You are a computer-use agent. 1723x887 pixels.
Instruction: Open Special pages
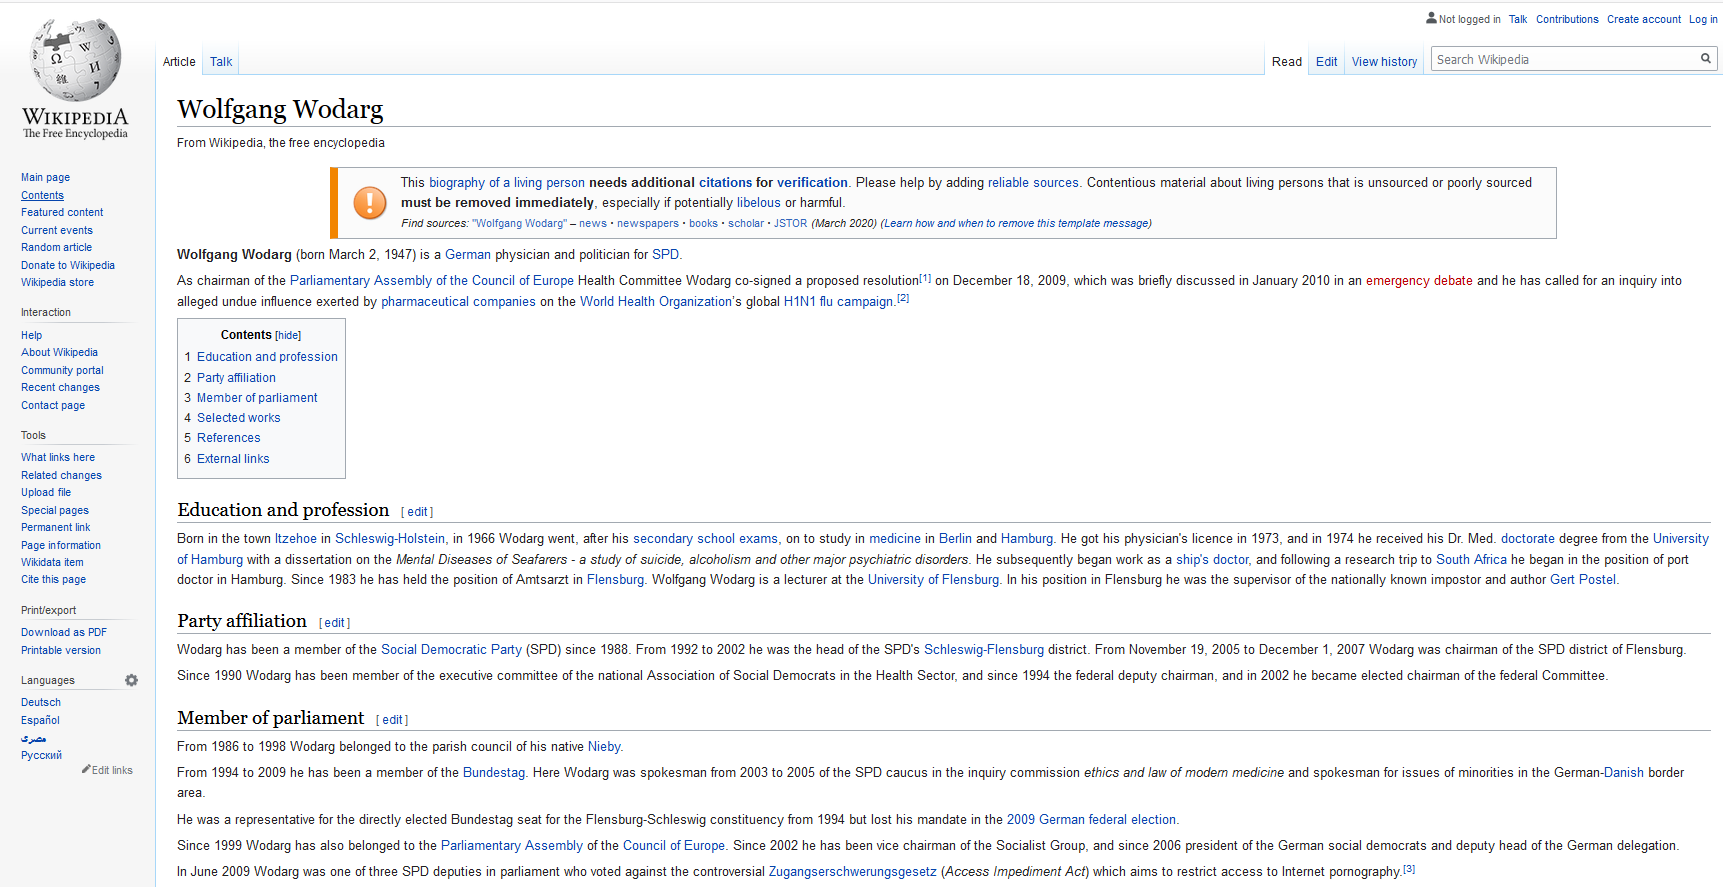(x=55, y=511)
